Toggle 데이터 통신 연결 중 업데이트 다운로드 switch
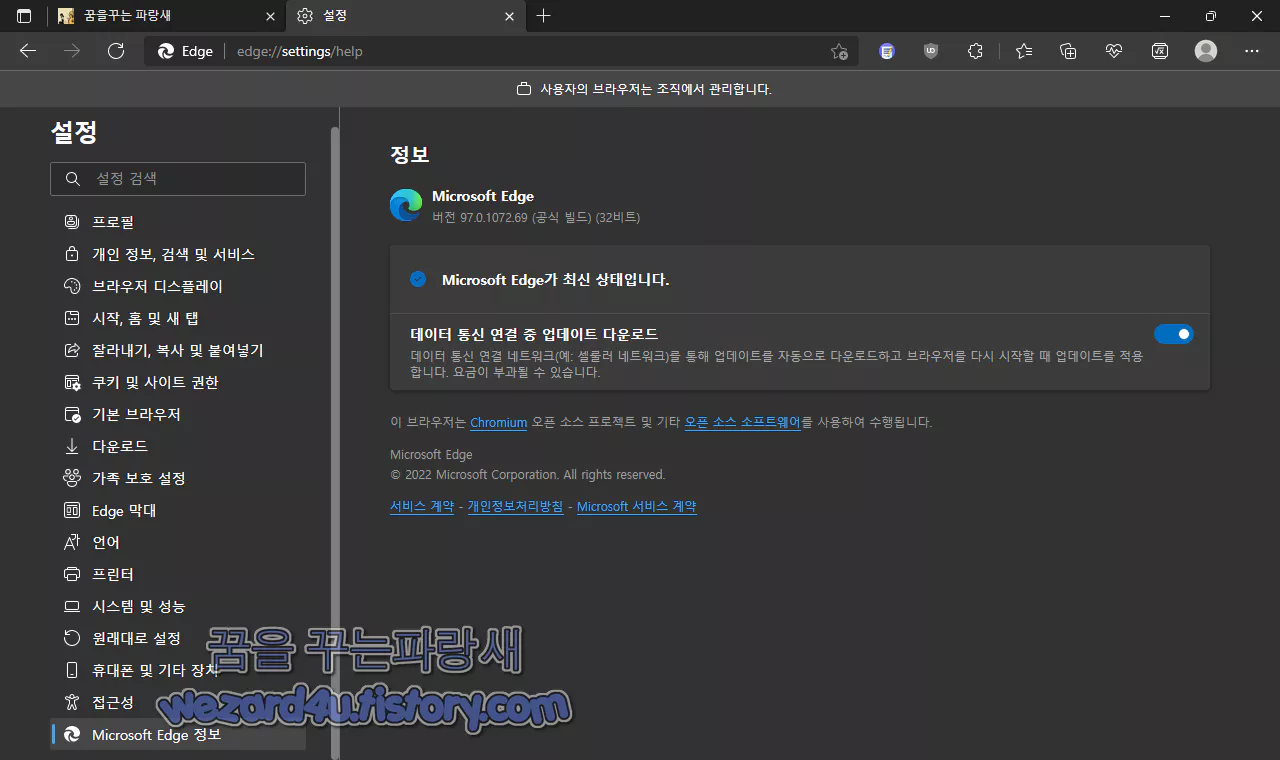 1174,334
